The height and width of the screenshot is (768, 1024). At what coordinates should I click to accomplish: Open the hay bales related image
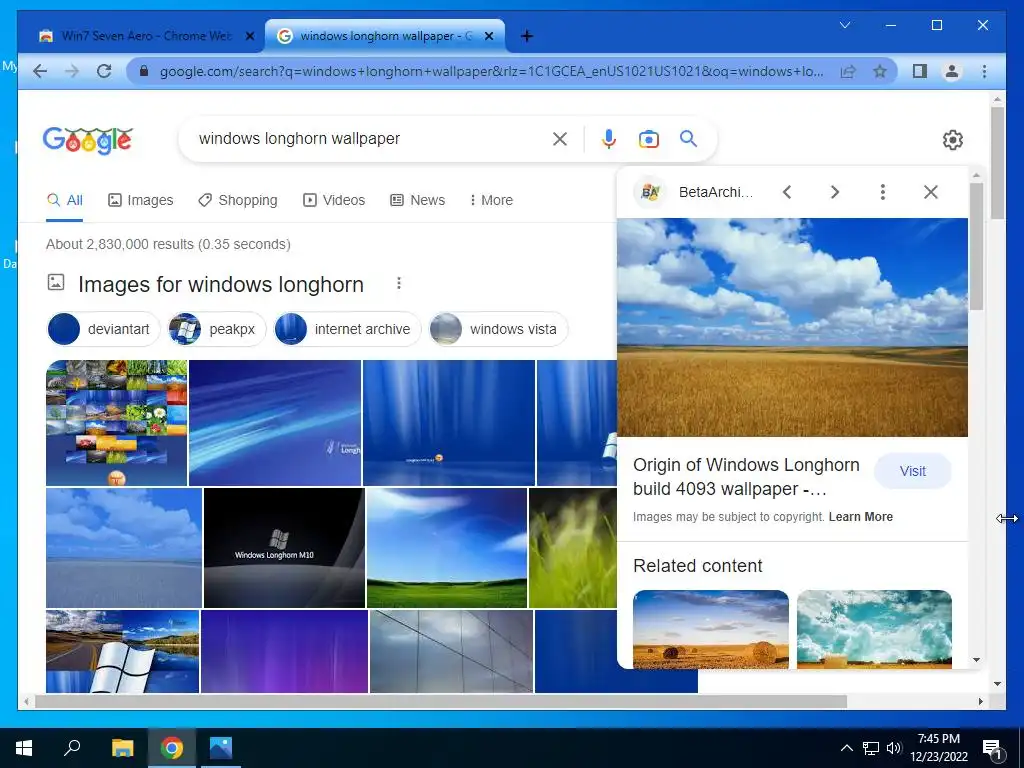click(711, 629)
